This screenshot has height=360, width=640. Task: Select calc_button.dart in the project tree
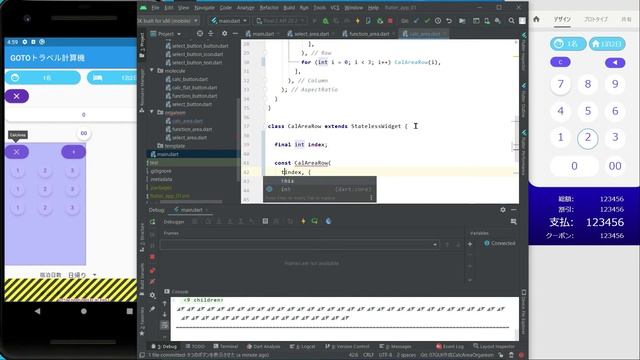pos(190,79)
